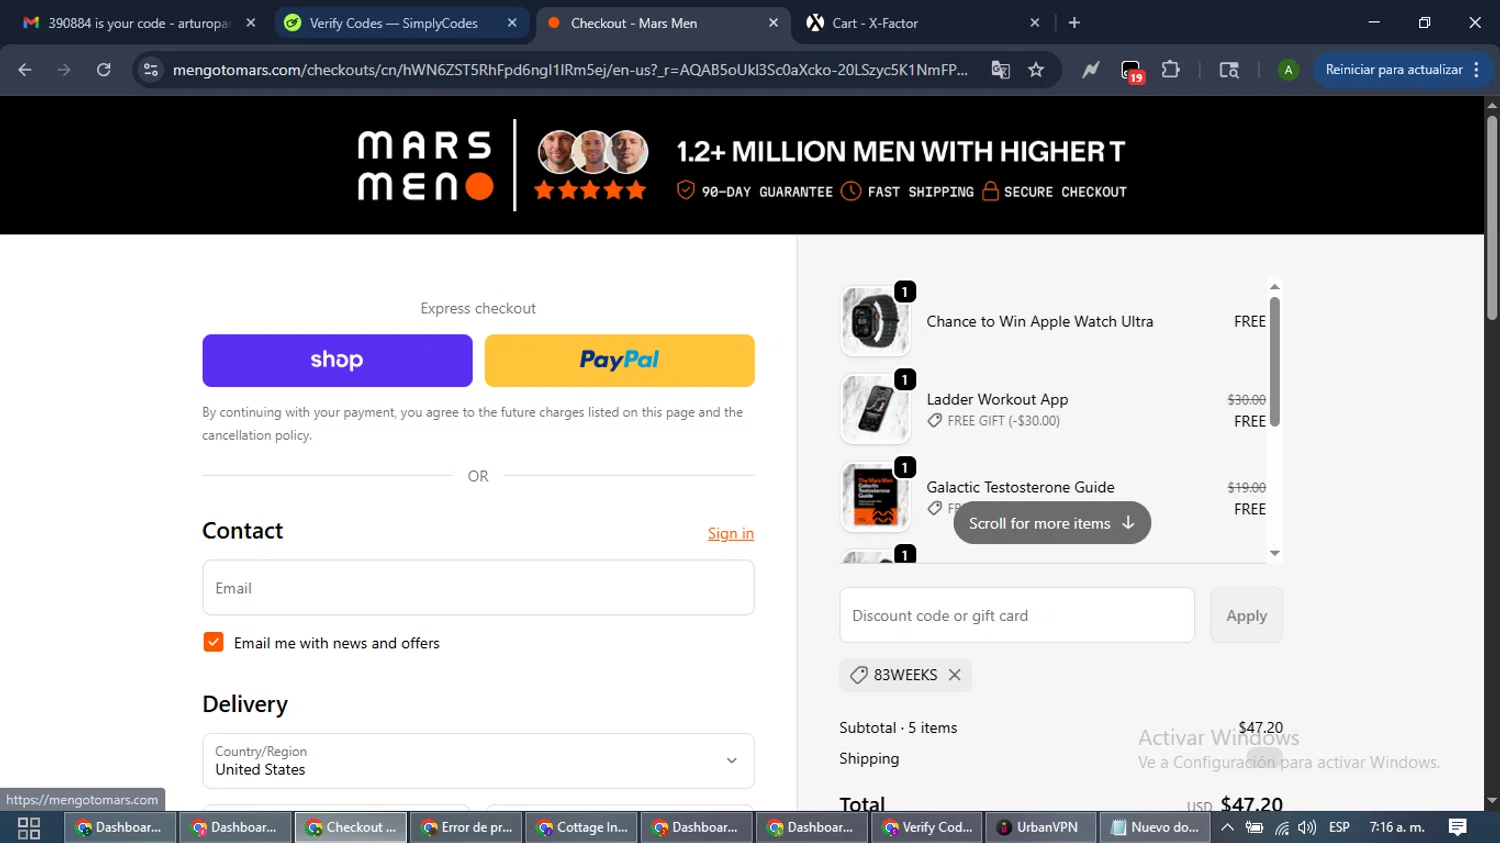This screenshot has height=843, width=1500.
Task: Click the Discount code or gift card field
Action: (x=1017, y=616)
